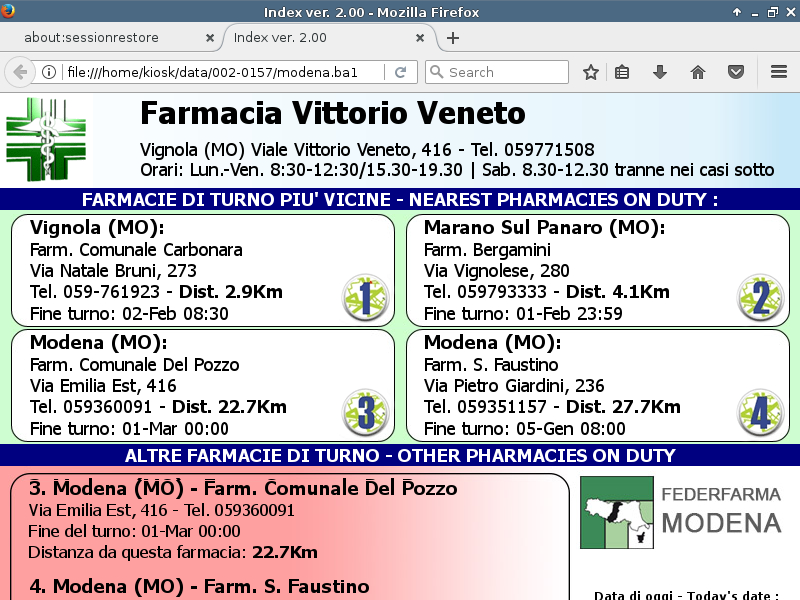The width and height of the screenshot is (800, 600).
Task: Go to Firefox home page icon
Action: point(698,72)
